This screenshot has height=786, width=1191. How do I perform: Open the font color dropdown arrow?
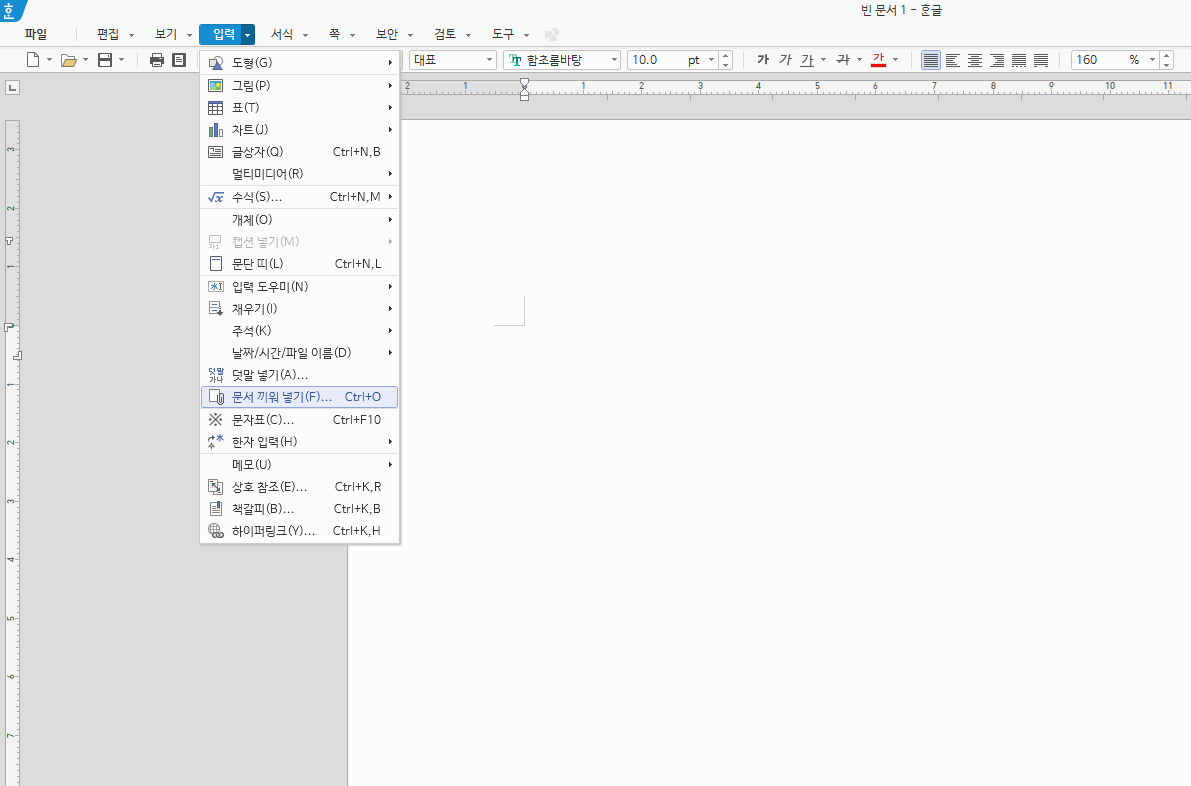896,60
